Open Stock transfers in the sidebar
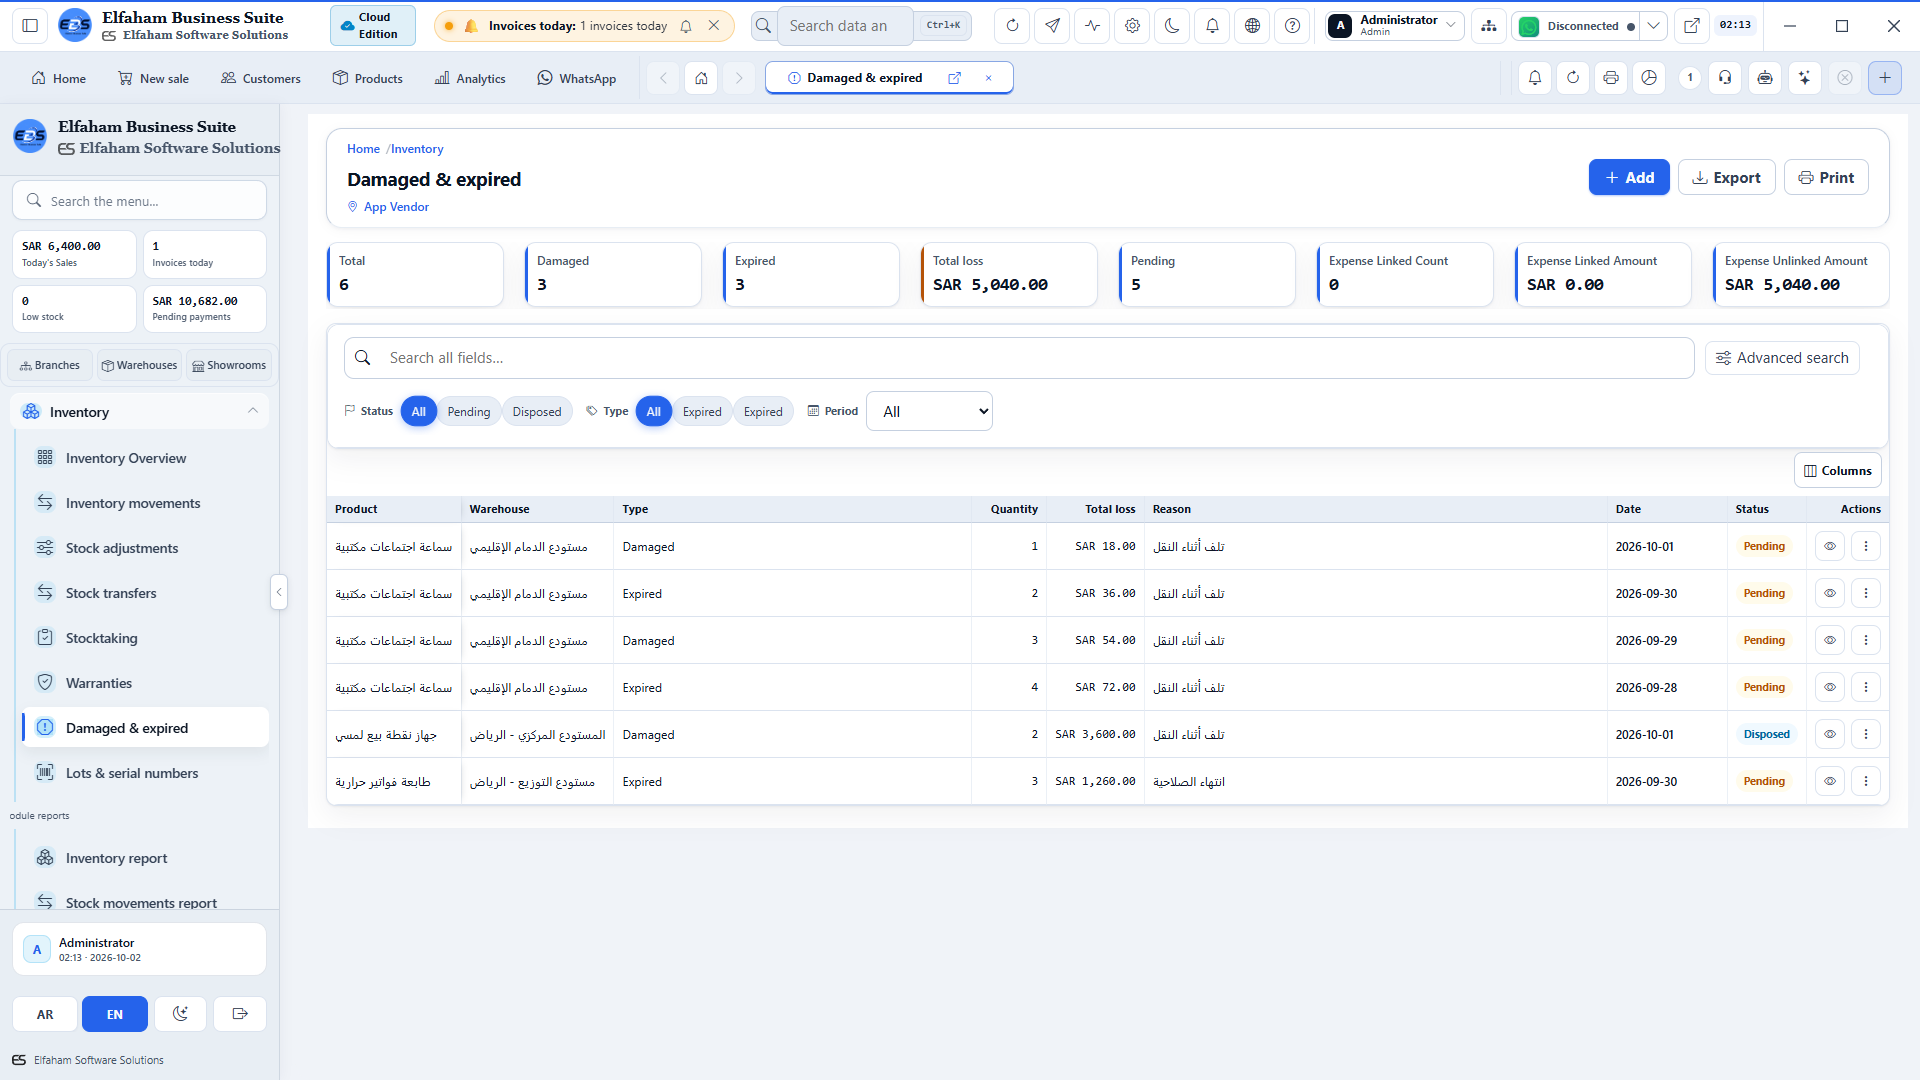 (x=145, y=593)
